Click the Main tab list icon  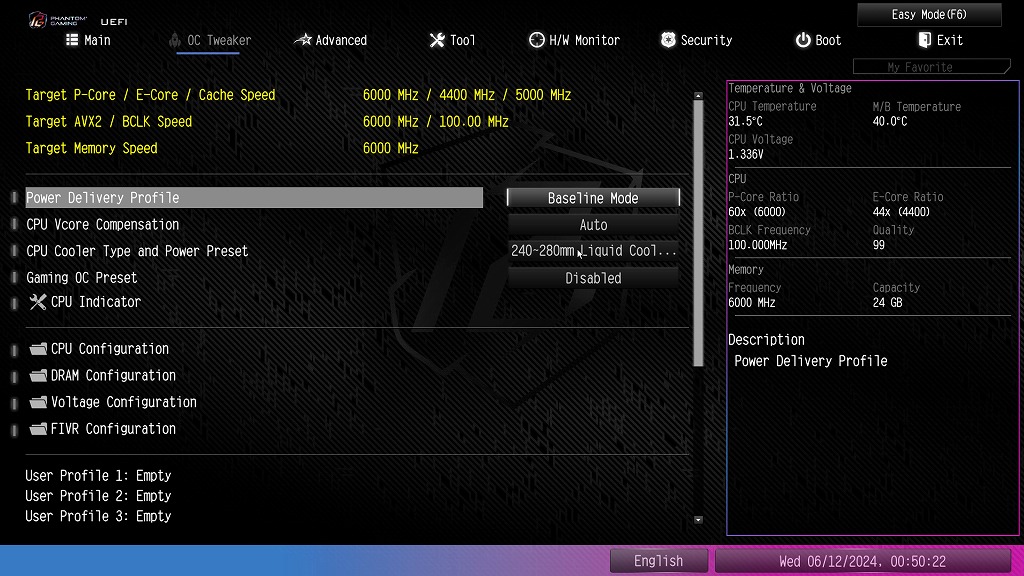click(x=72, y=40)
